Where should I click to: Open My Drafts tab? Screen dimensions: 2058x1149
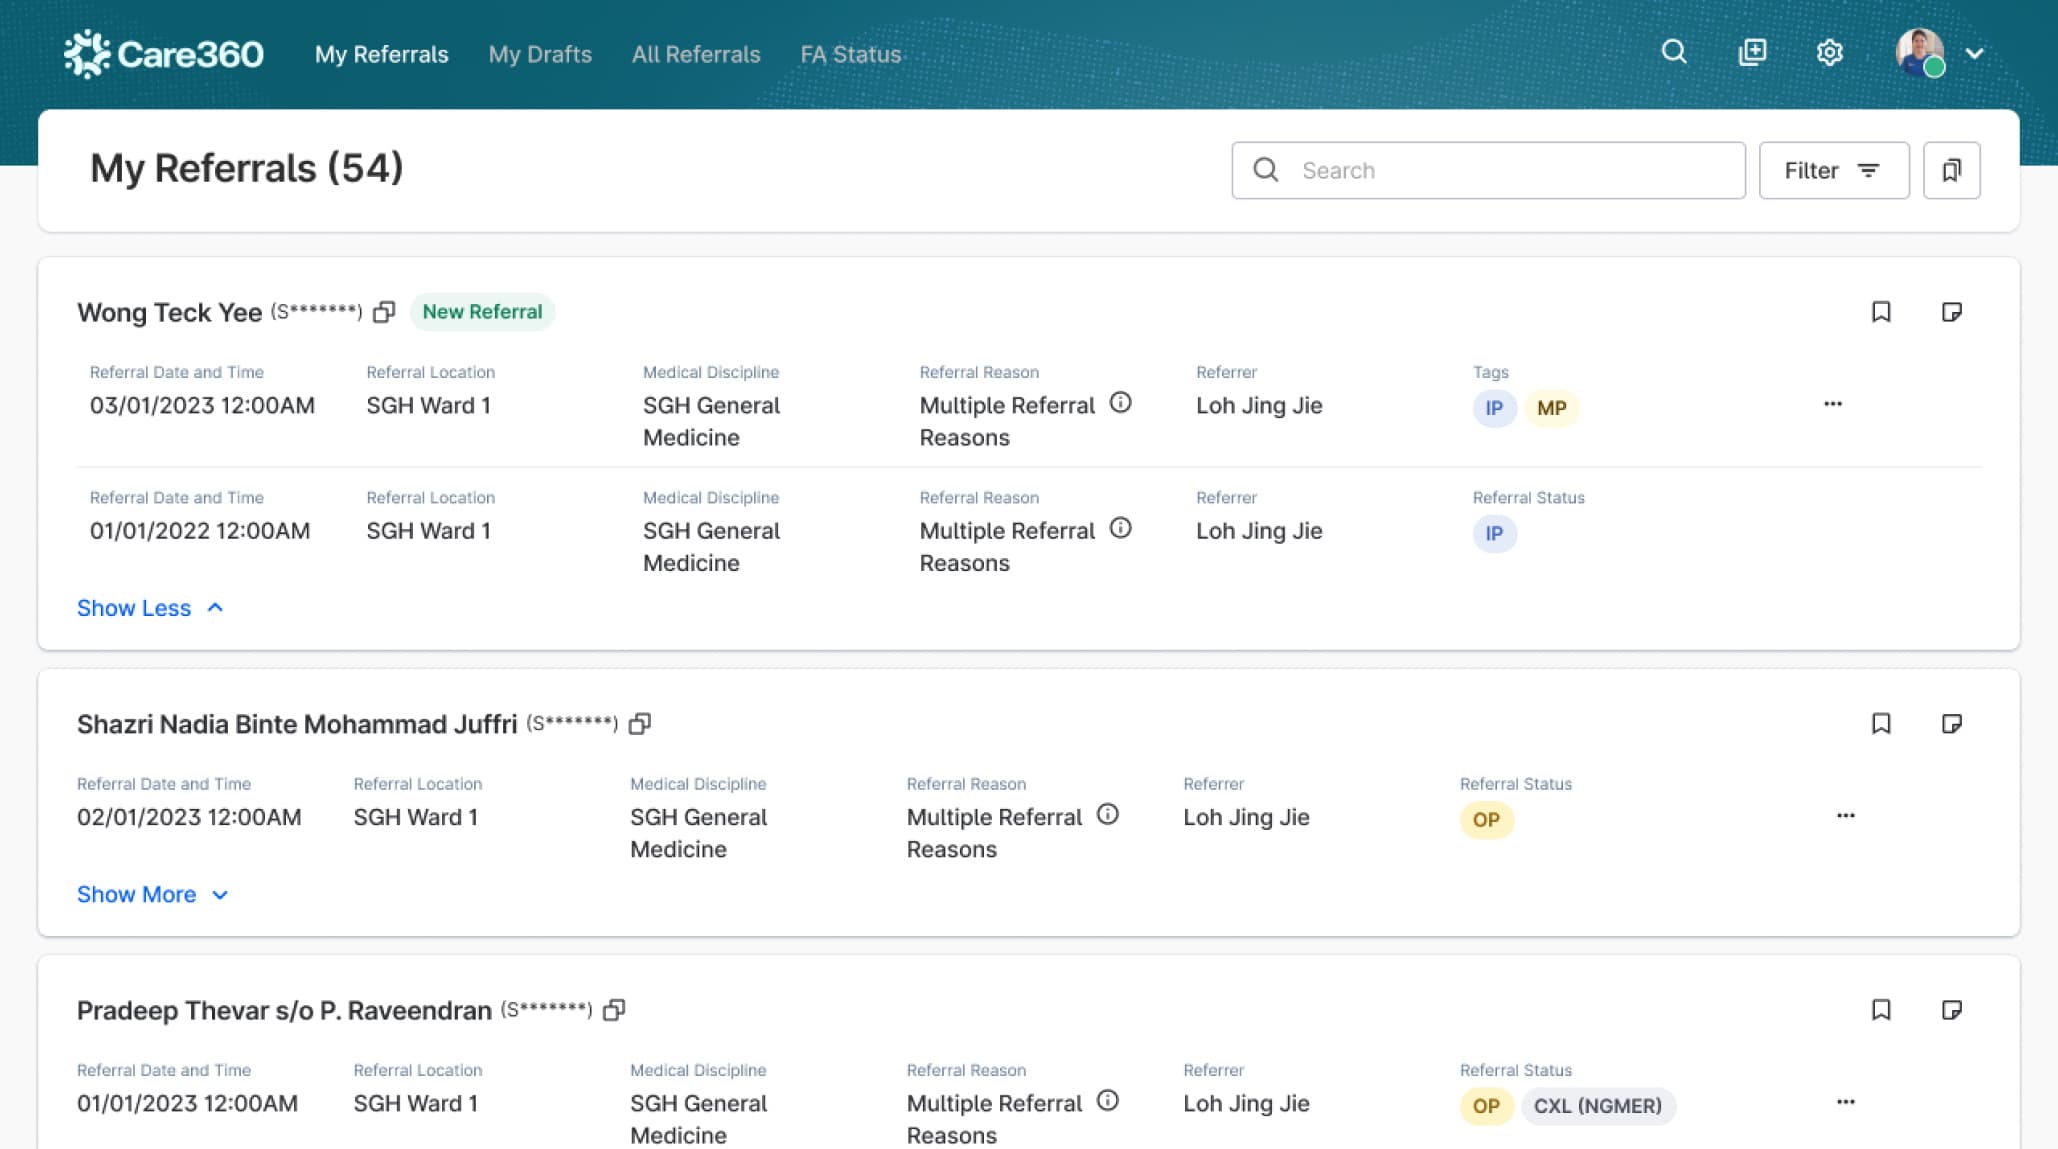(540, 54)
